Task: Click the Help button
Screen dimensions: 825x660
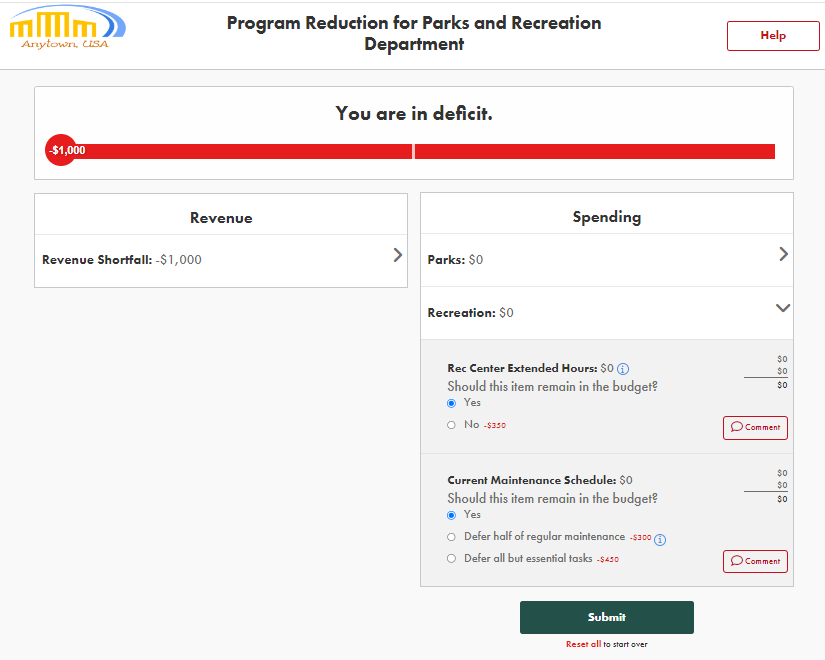Action: (x=773, y=36)
